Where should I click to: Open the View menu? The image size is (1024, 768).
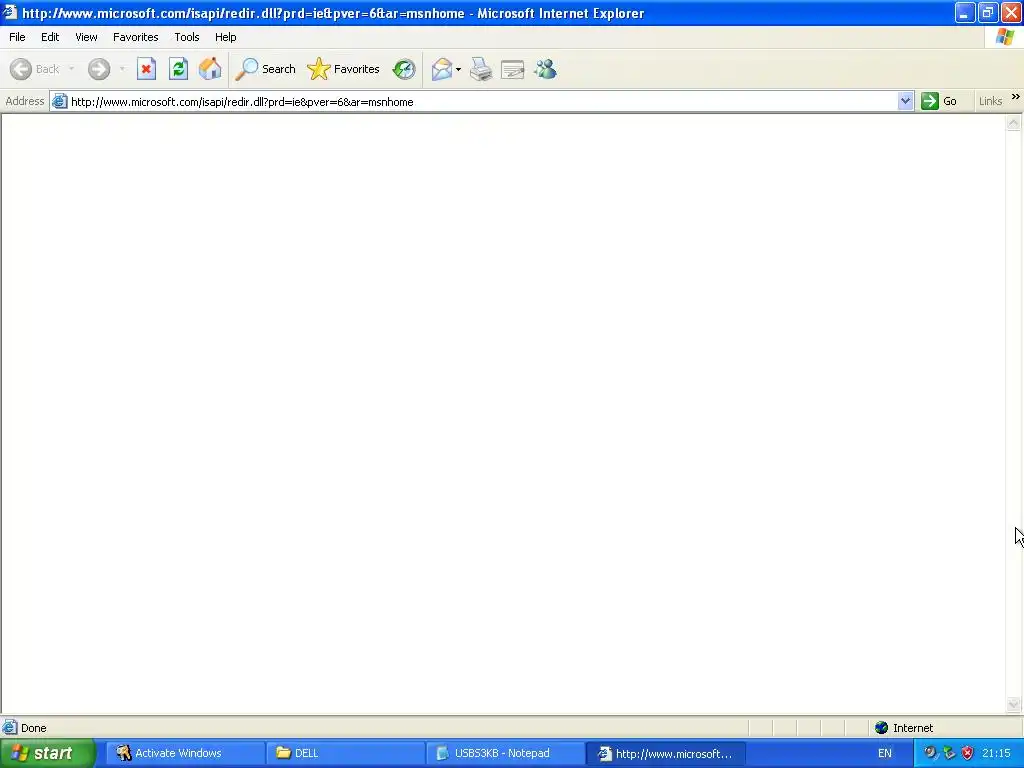coord(86,37)
